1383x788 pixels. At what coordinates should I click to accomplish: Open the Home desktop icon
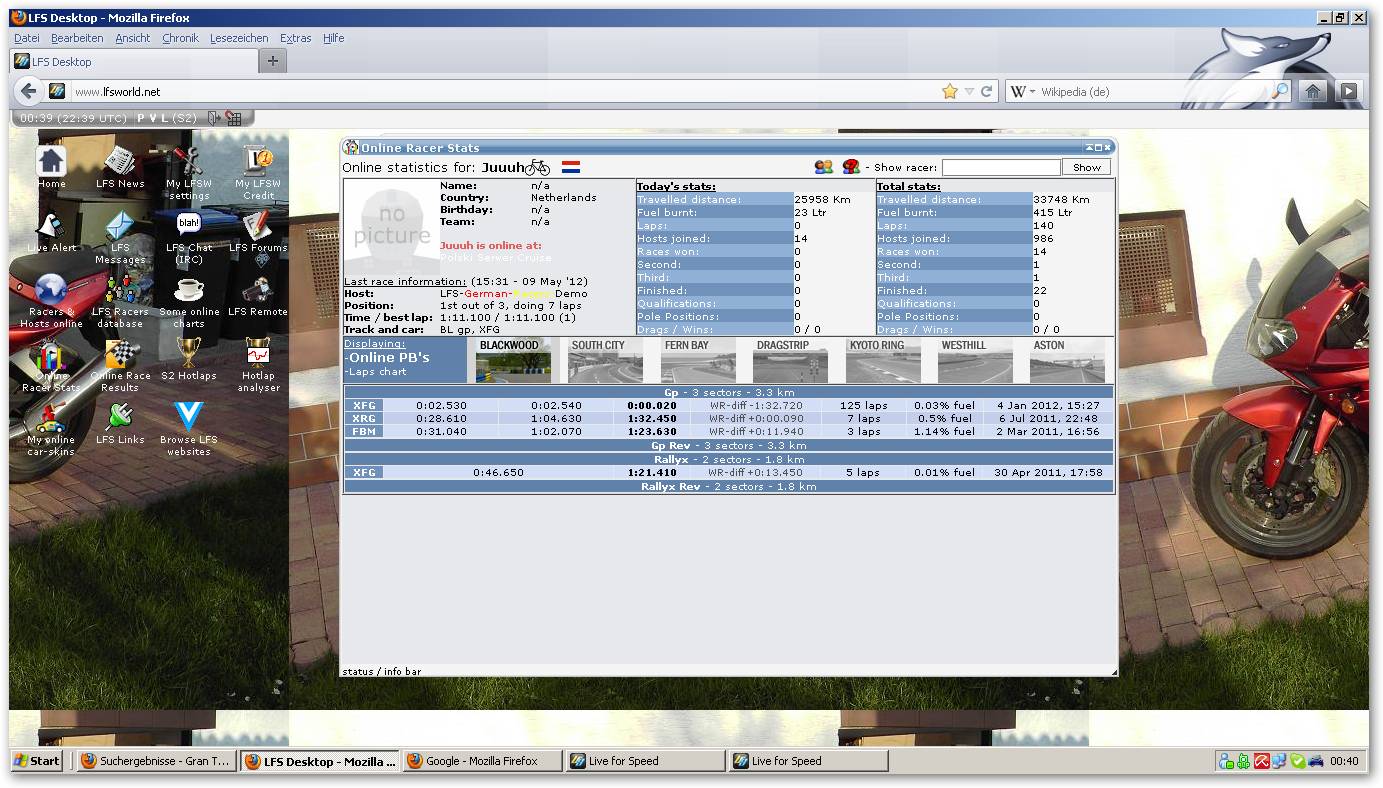[51, 161]
